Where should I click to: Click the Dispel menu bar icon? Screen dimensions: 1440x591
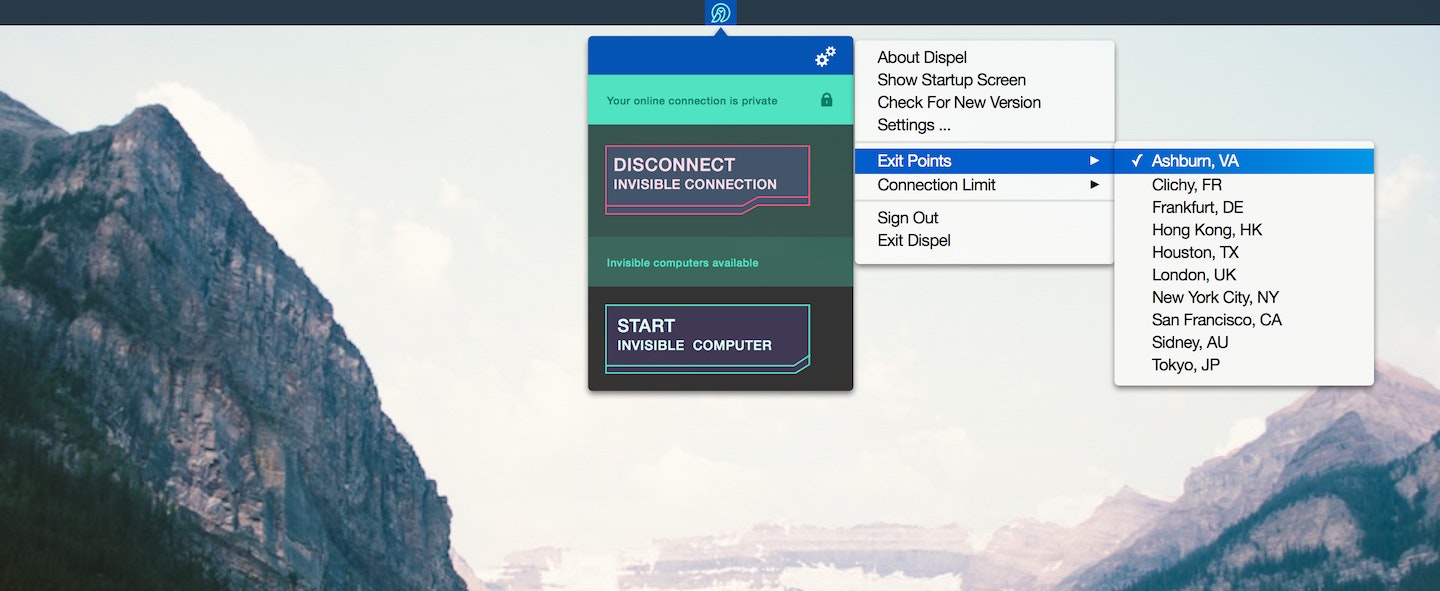[x=720, y=12]
